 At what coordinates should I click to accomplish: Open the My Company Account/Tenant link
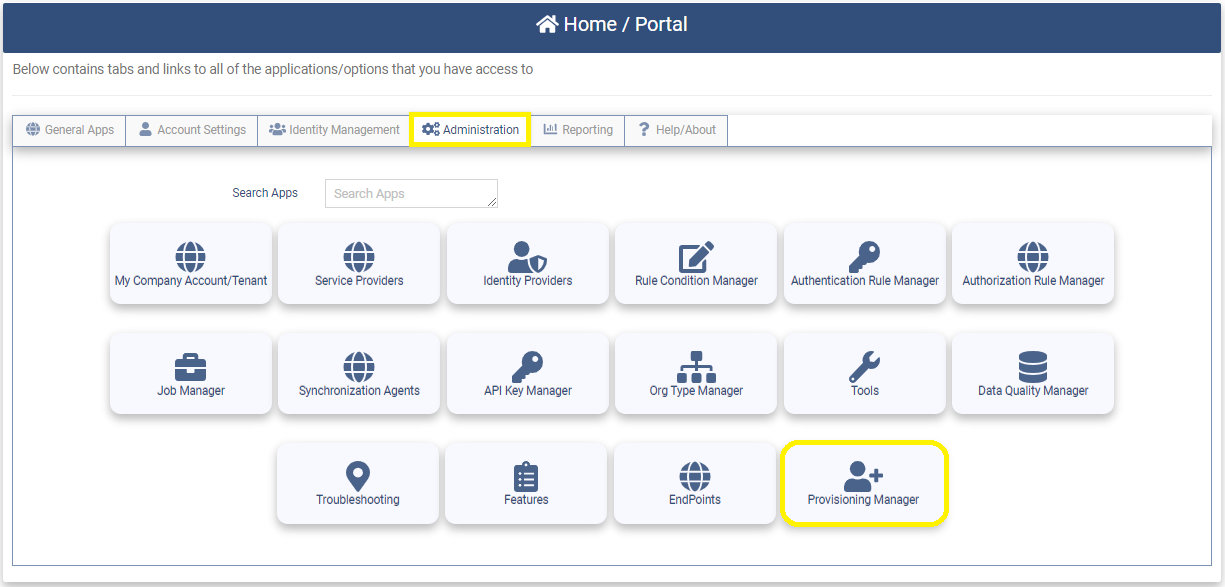click(190, 264)
